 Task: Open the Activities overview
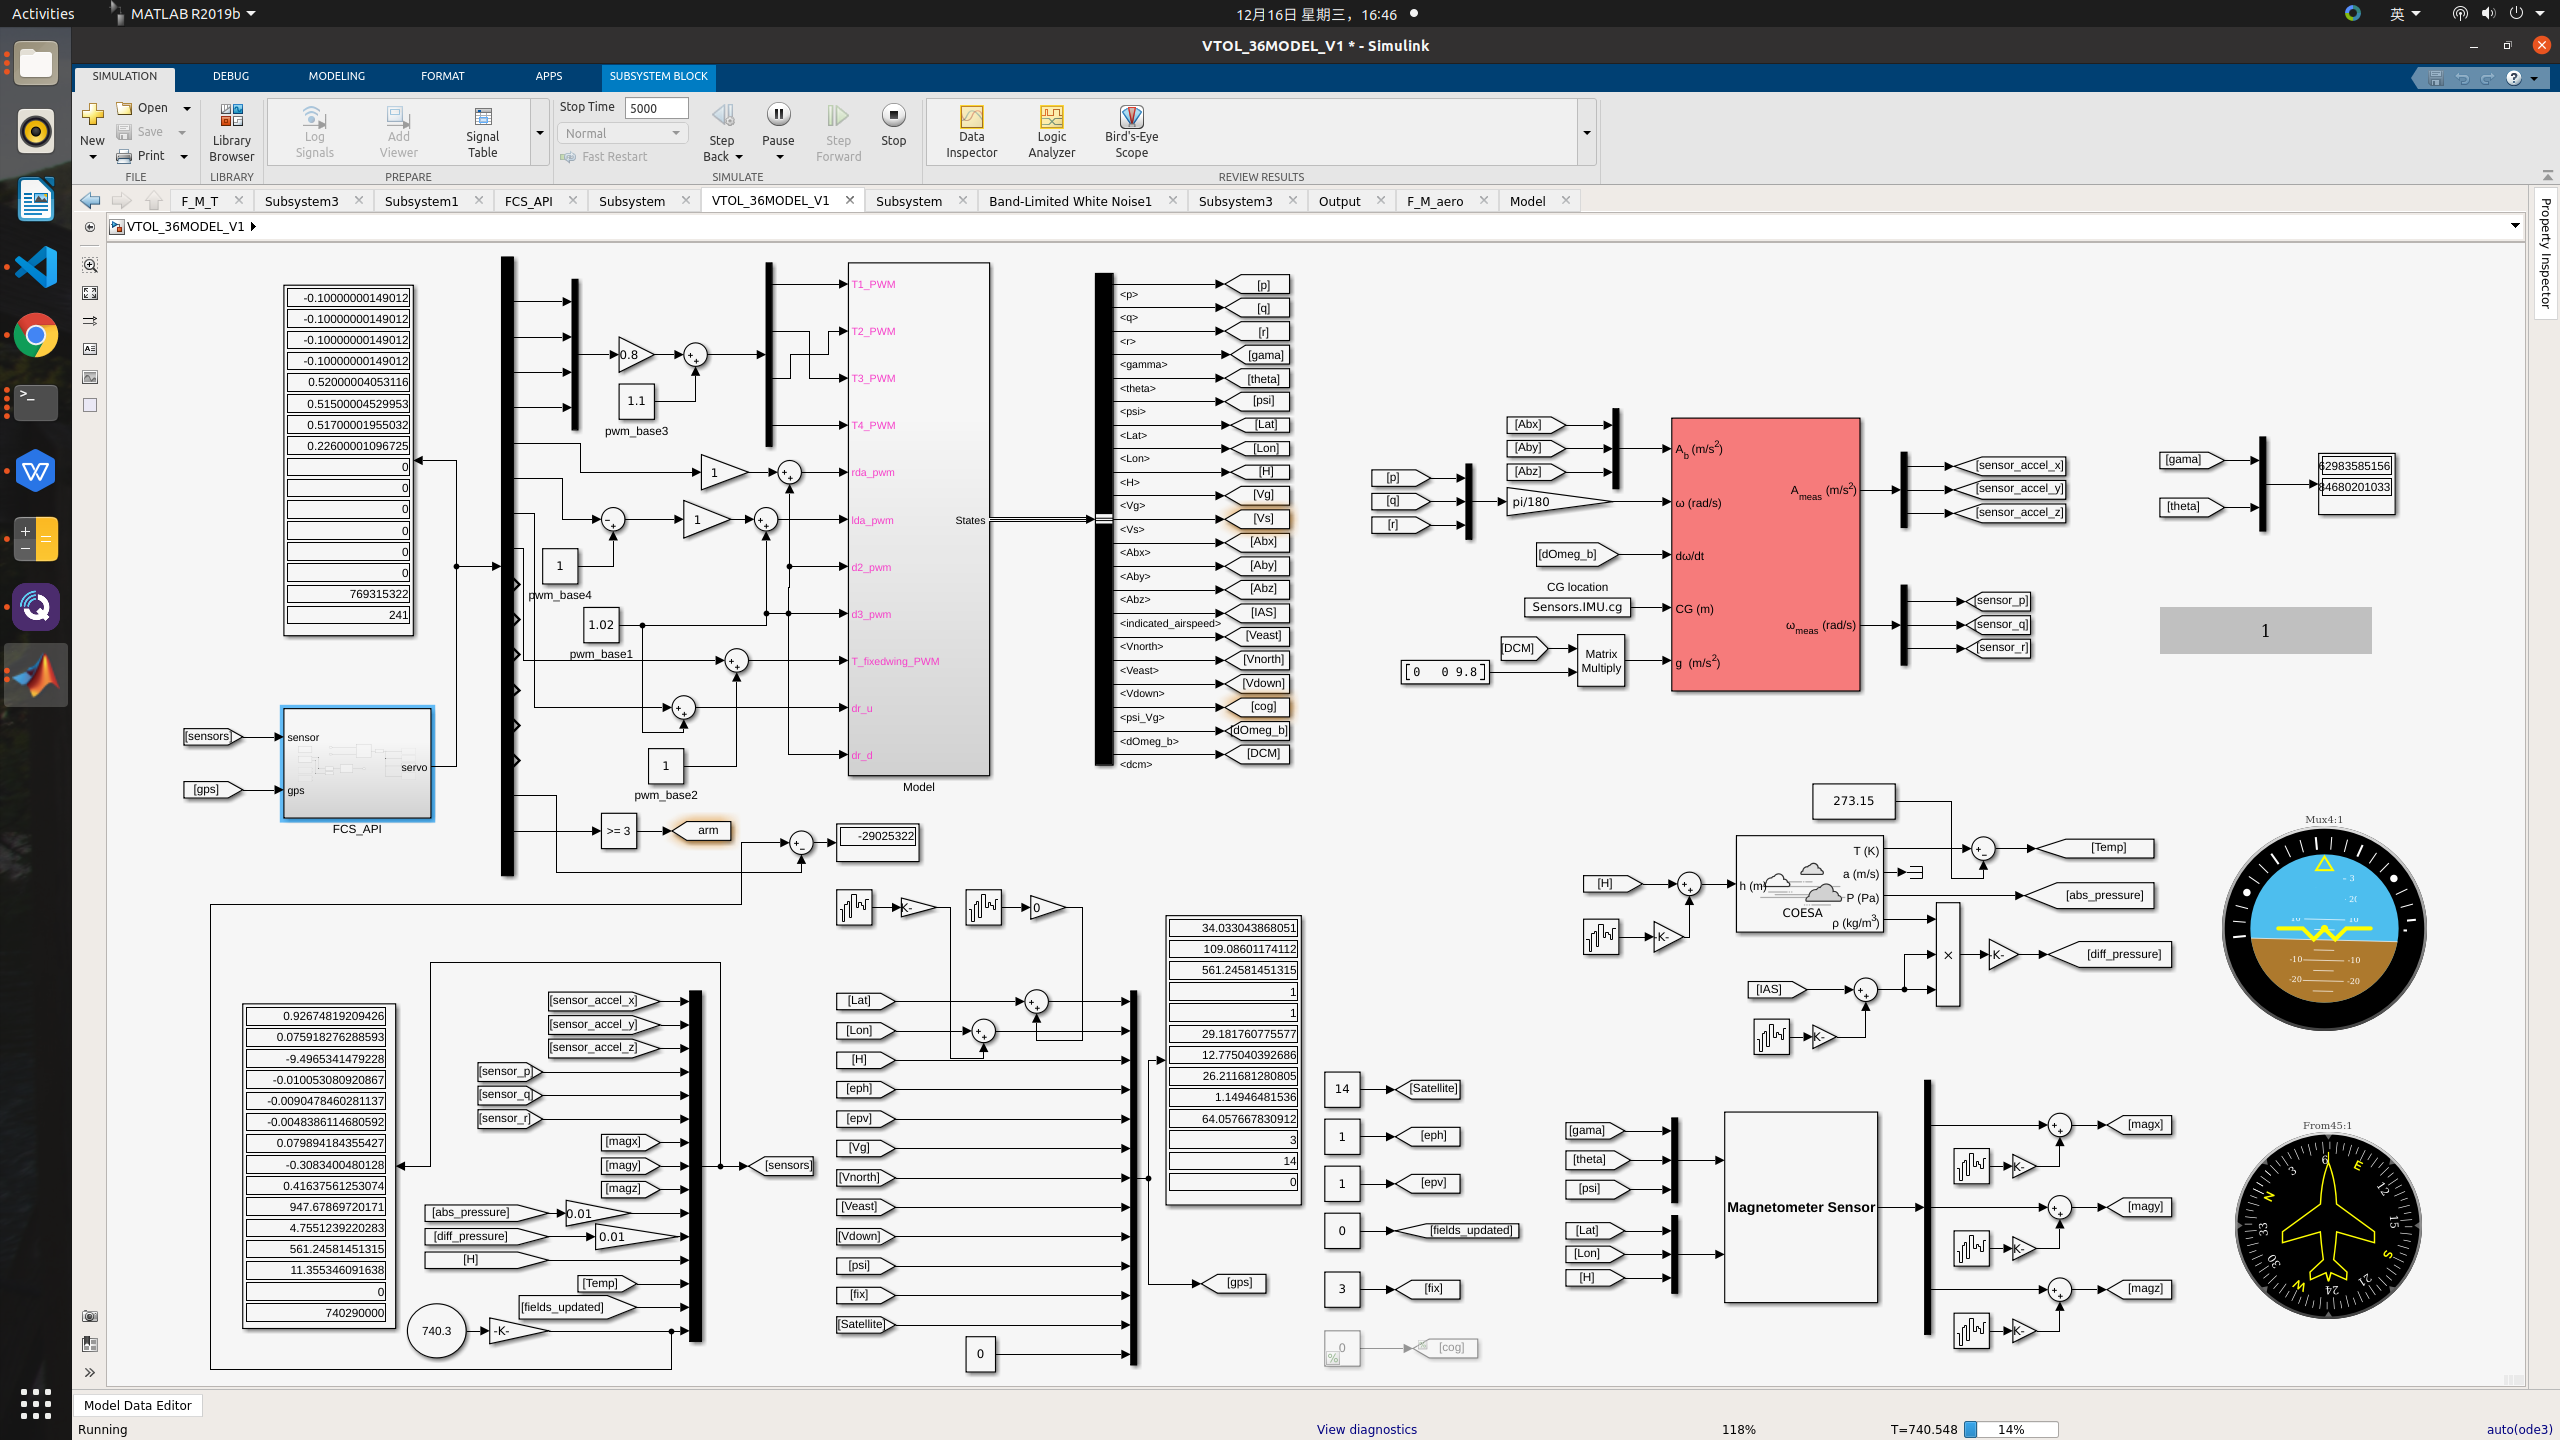point(43,14)
